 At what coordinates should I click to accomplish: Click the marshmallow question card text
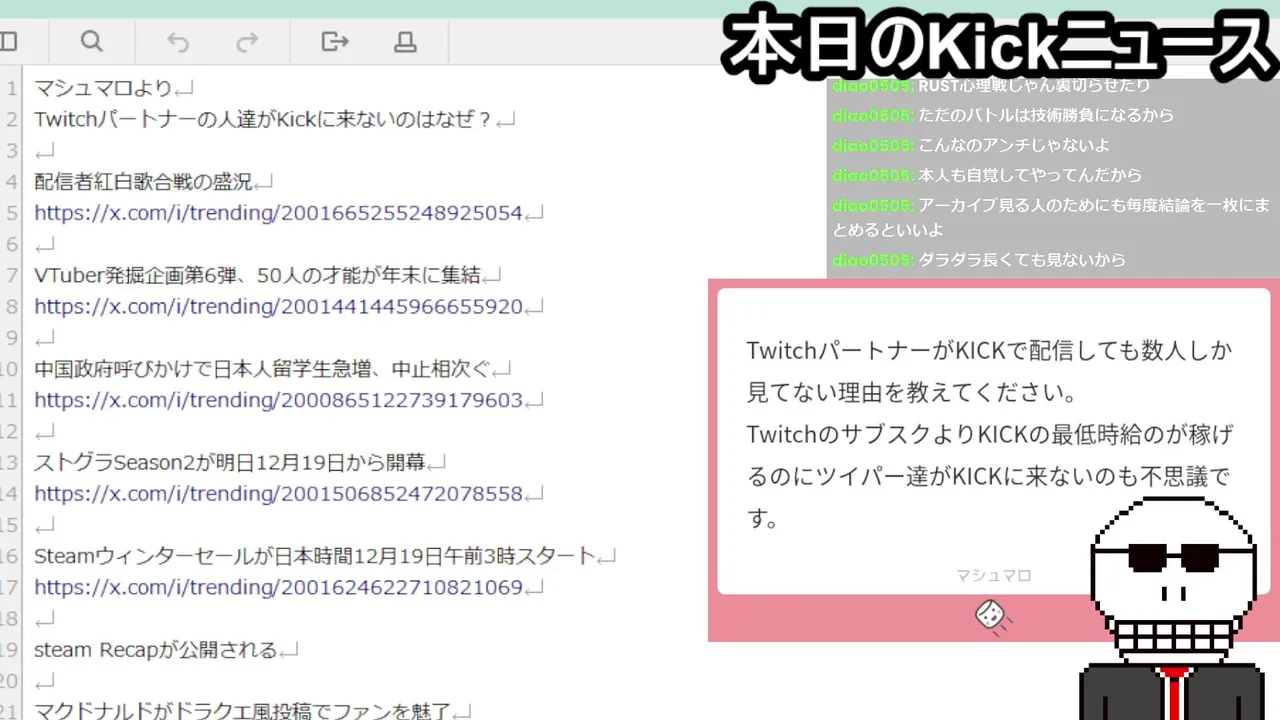(989, 435)
